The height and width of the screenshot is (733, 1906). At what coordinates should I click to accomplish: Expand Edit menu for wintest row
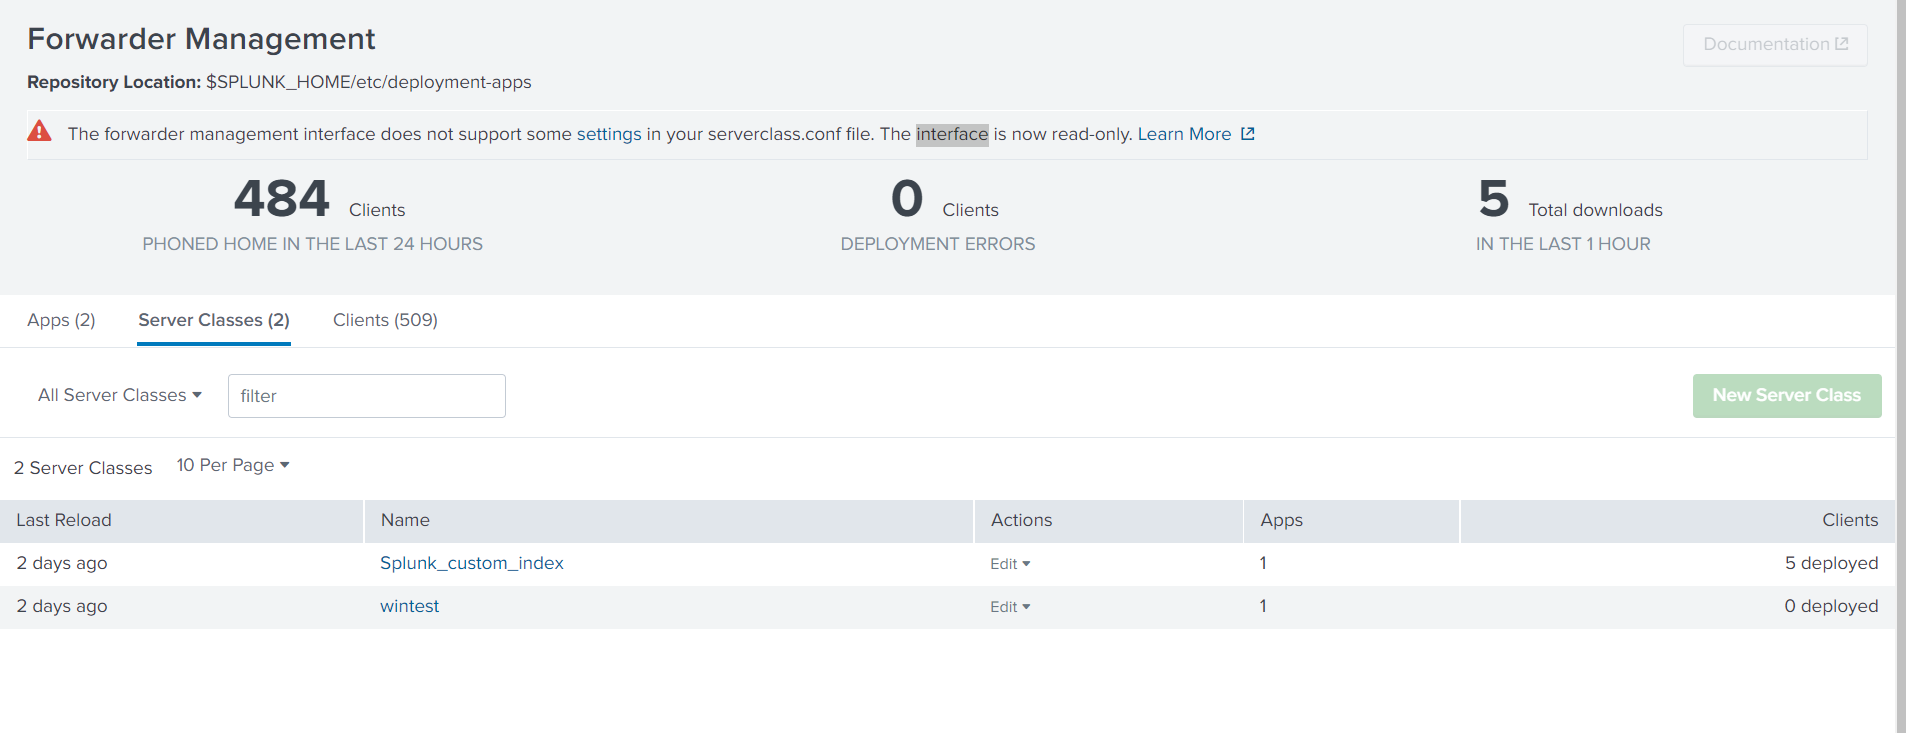pyautogui.click(x=1010, y=607)
